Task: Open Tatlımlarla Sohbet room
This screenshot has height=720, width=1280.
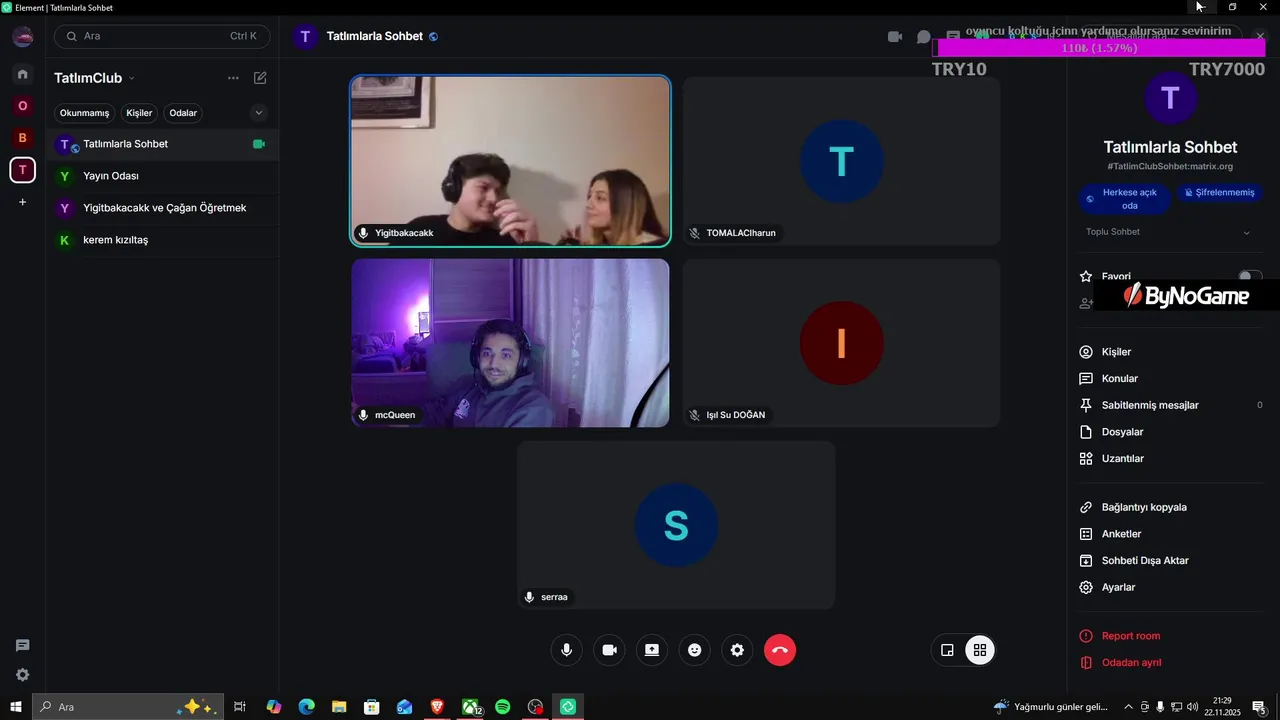Action: point(162,144)
